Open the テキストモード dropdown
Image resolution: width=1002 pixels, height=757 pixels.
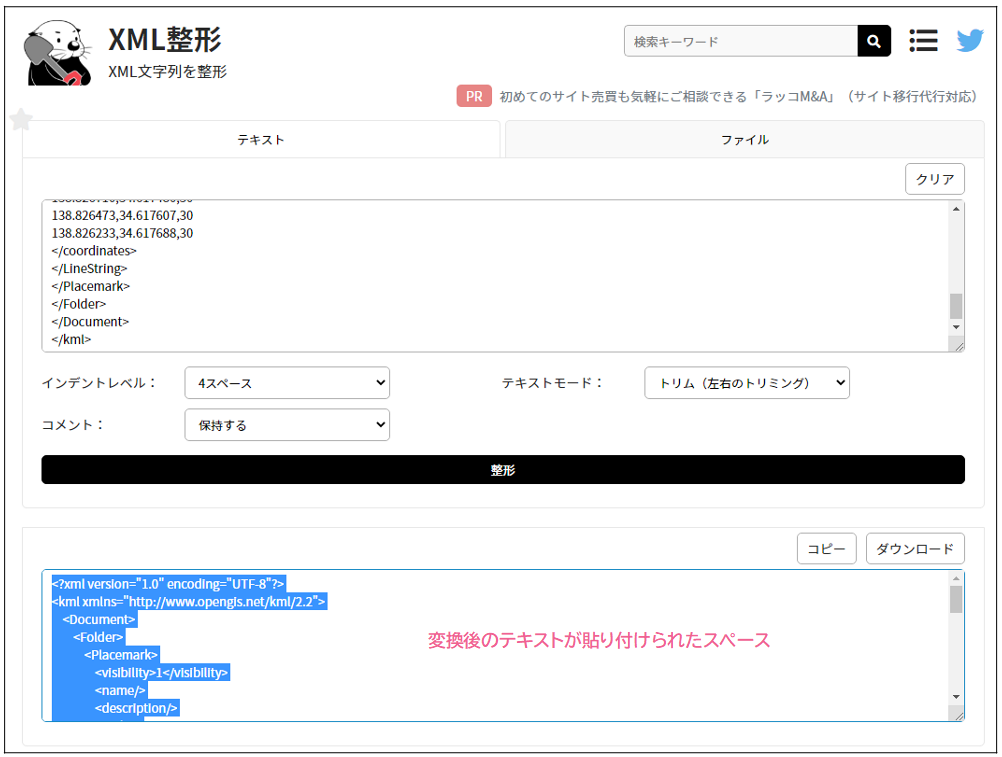click(746, 383)
